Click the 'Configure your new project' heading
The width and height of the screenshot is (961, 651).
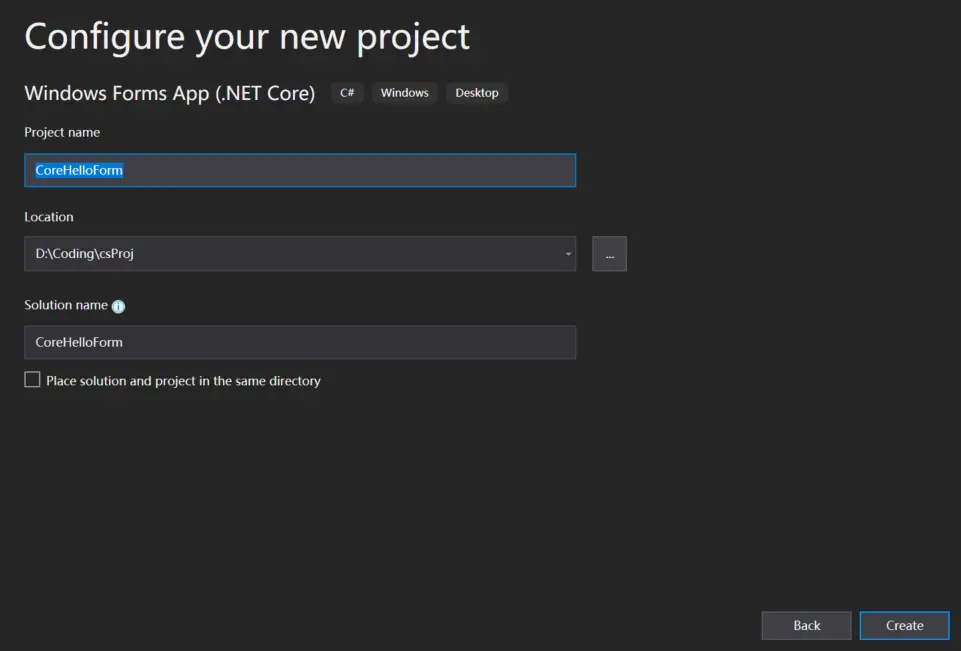247,37
